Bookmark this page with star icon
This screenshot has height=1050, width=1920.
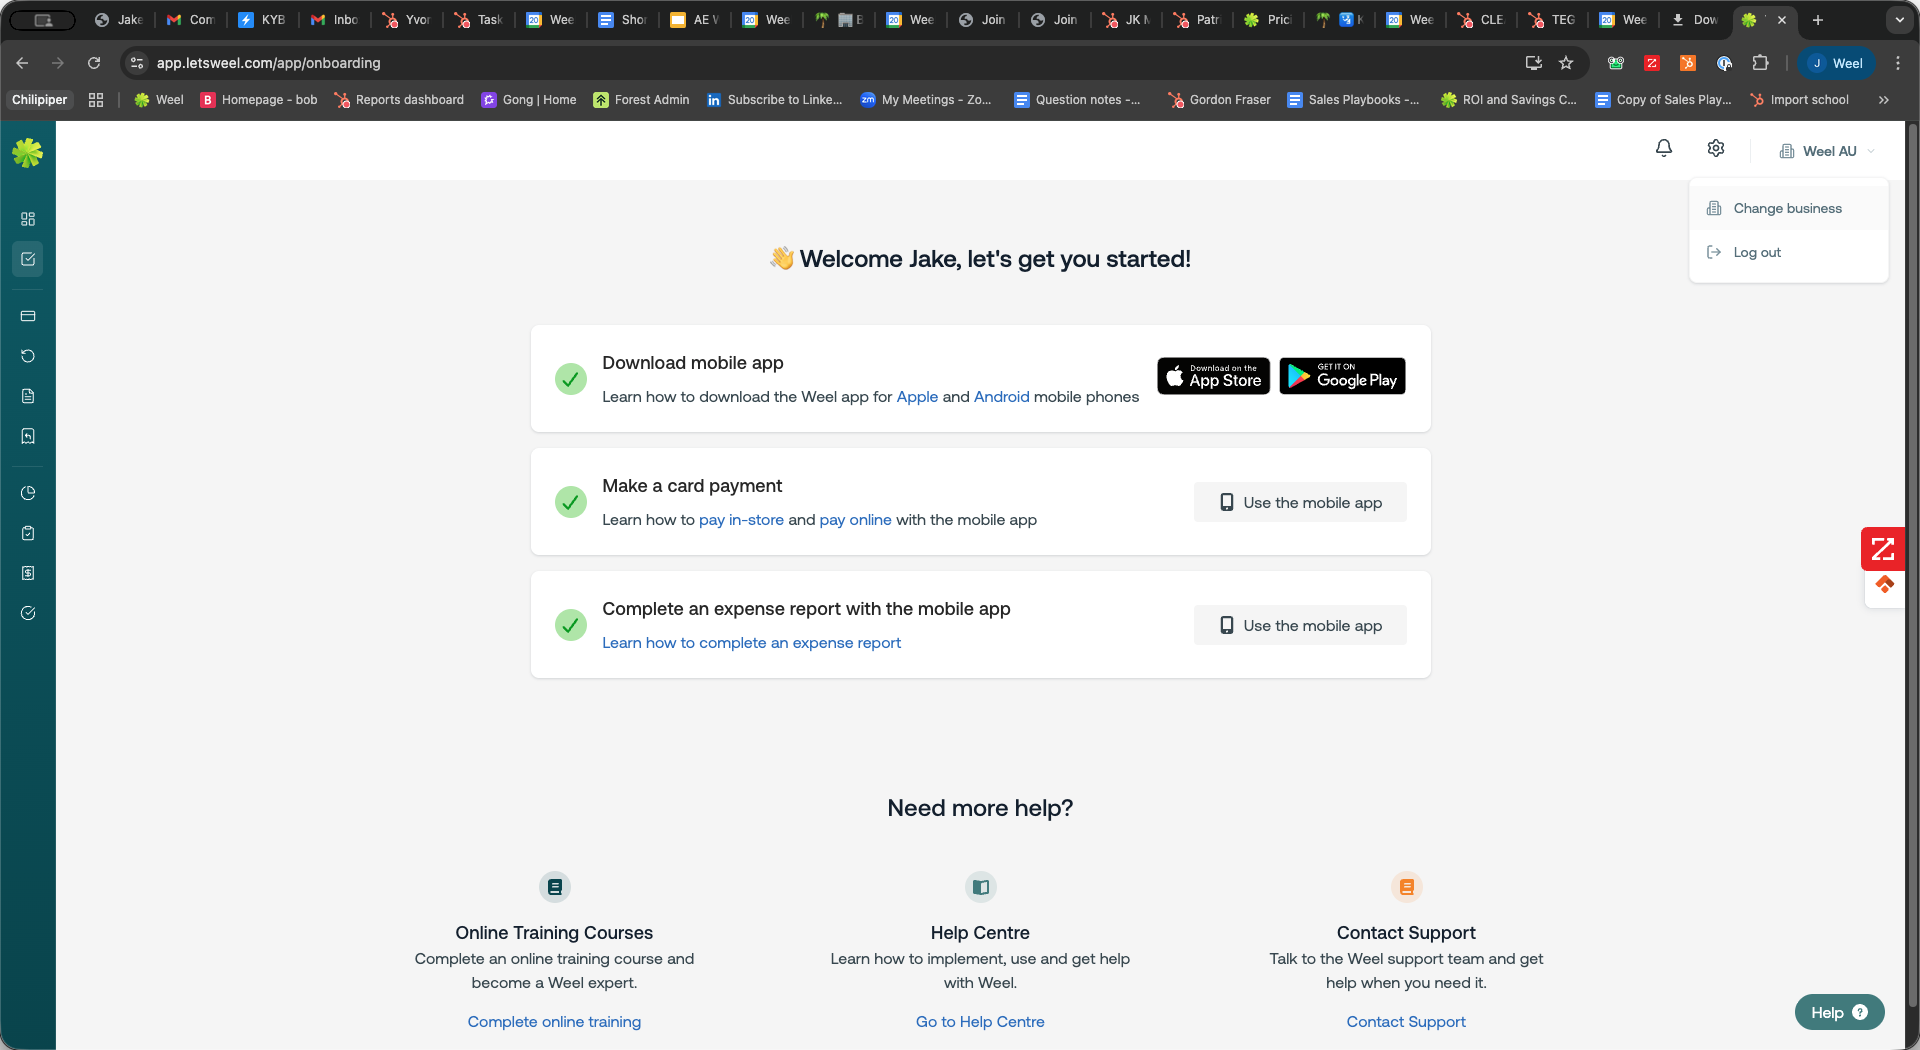coord(1566,63)
